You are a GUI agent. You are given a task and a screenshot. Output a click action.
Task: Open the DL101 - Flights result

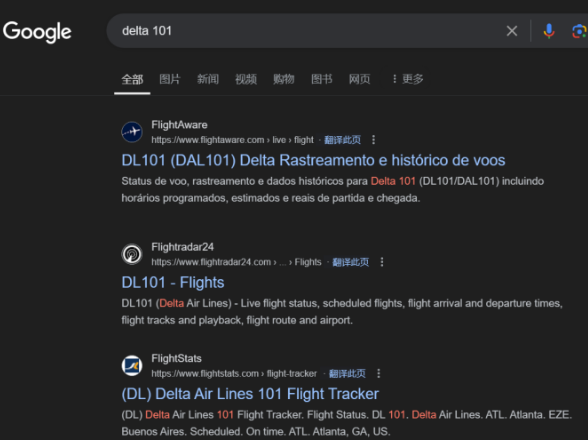tap(173, 282)
